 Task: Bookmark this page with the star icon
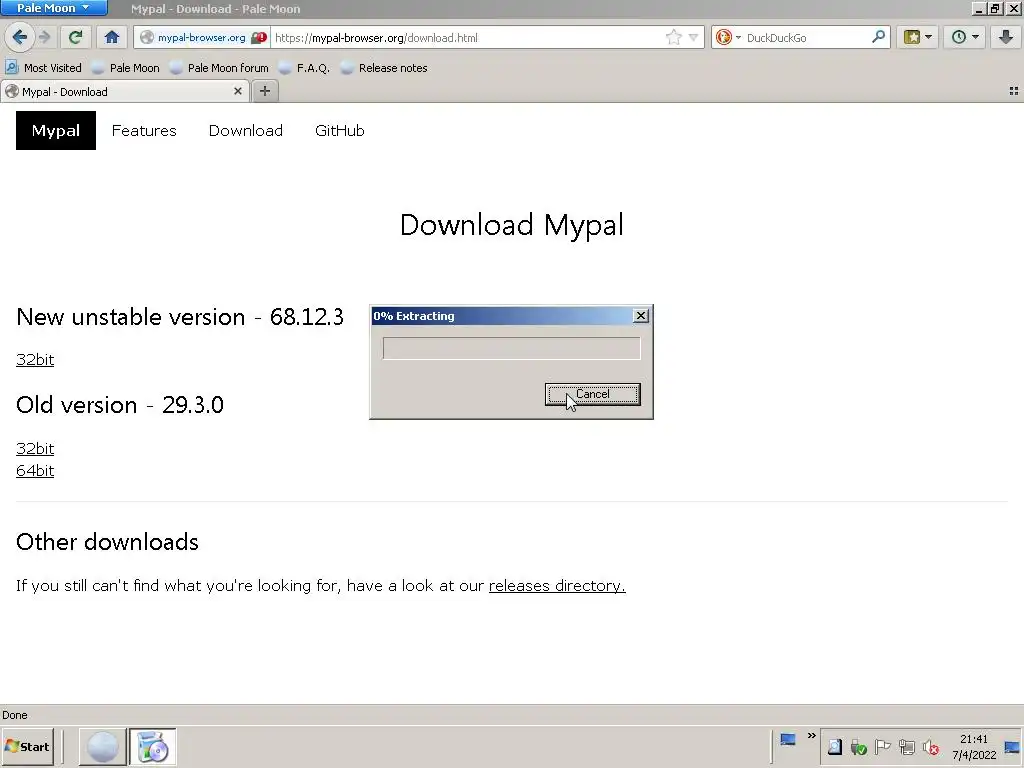click(x=673, y=37)
